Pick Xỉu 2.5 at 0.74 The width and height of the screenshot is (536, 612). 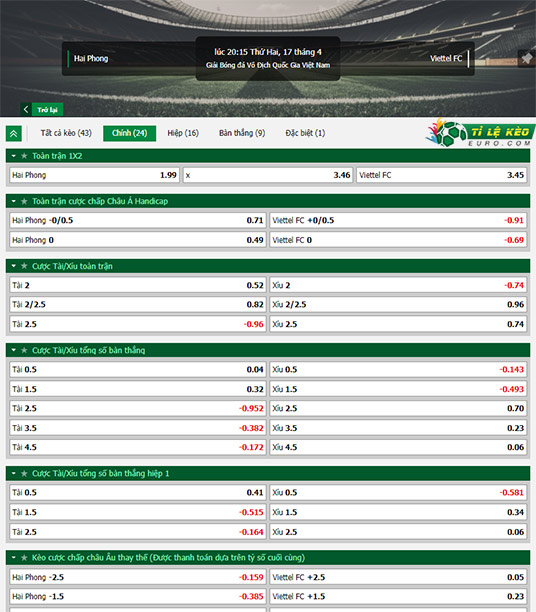pos(398,324)
